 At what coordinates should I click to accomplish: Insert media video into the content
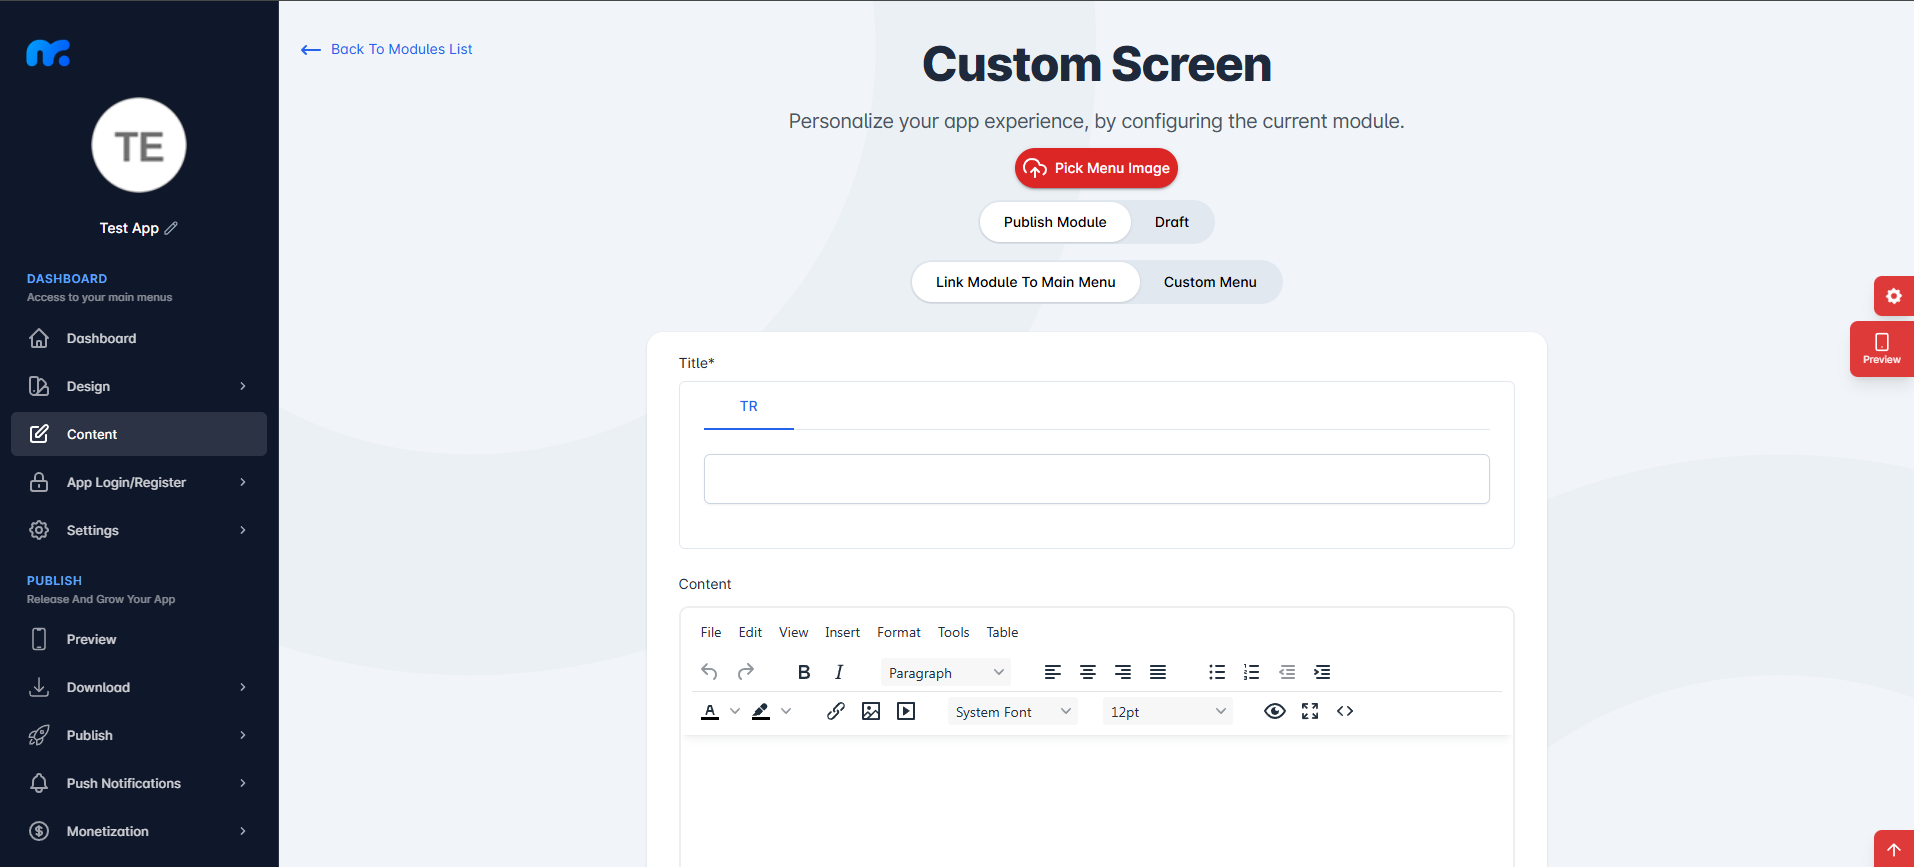[x=906, y=711]
